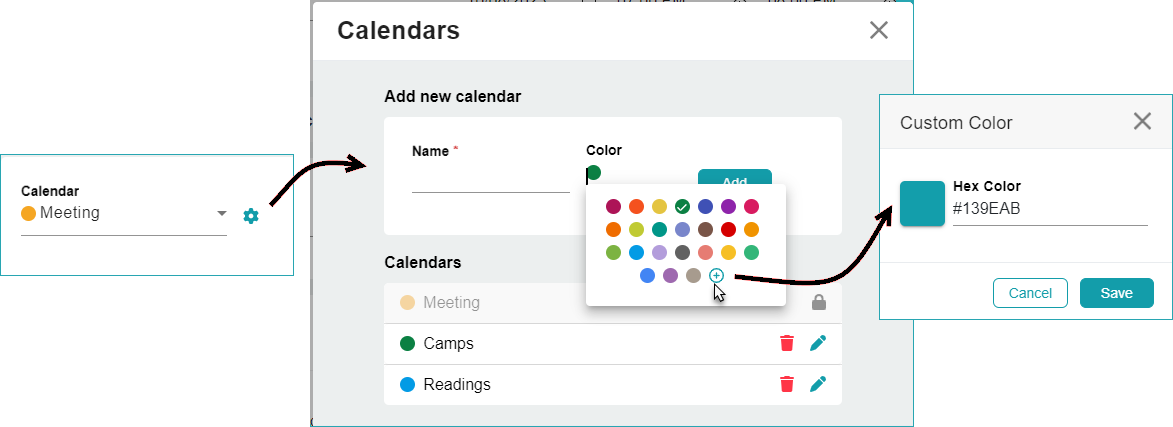
Task: Focus the calendar Name input field
Action: [x=490, y=180]
